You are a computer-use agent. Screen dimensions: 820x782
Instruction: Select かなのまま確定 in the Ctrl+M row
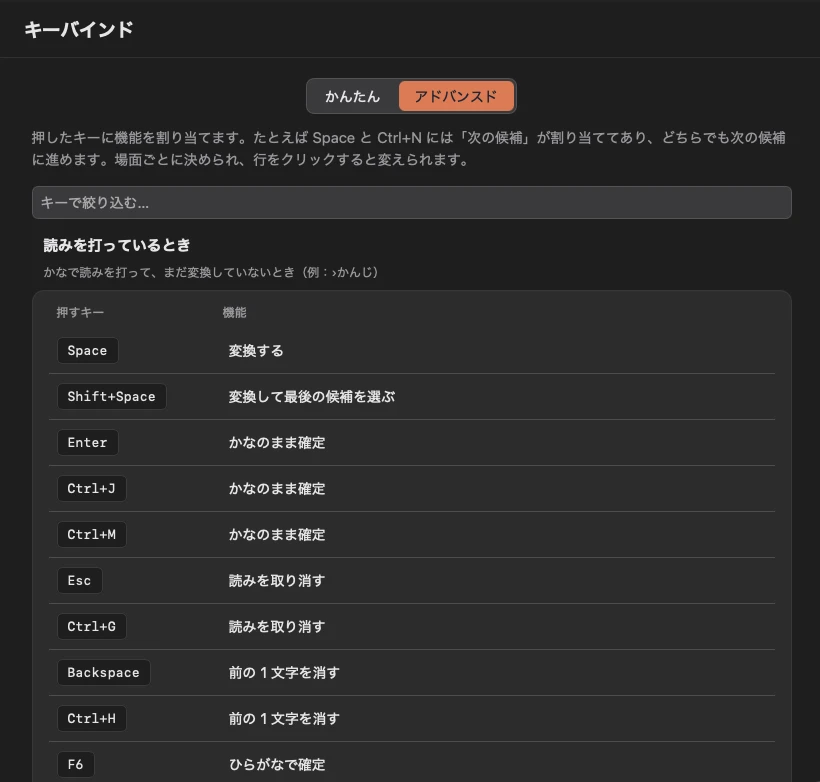coord(277,535)
